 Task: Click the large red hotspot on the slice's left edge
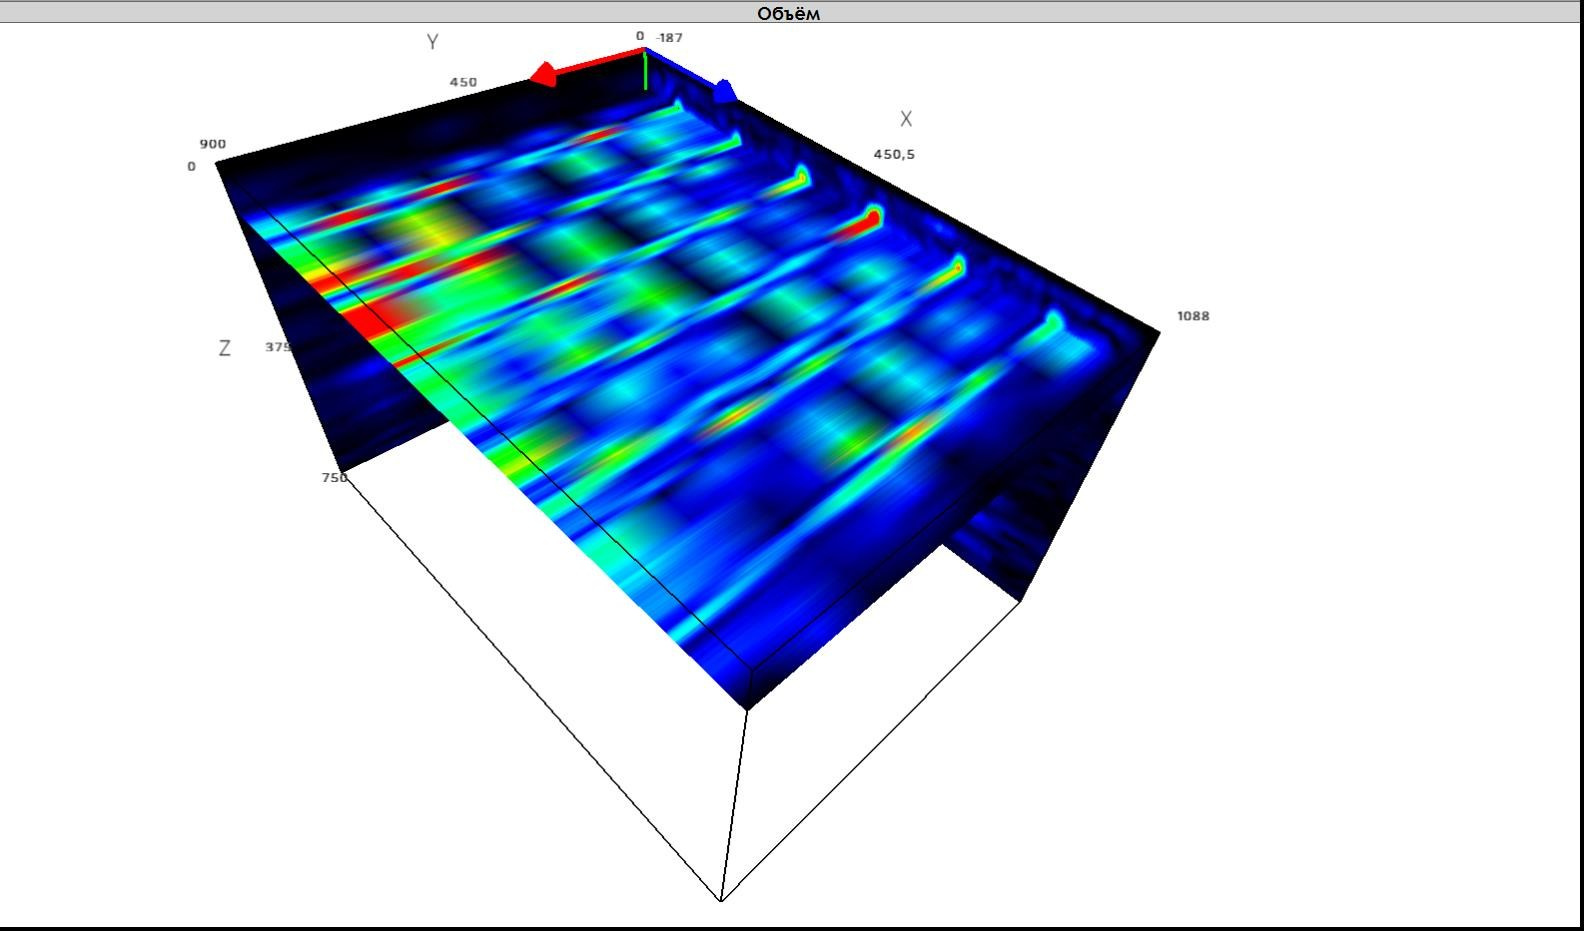click(x=375, y=315)
